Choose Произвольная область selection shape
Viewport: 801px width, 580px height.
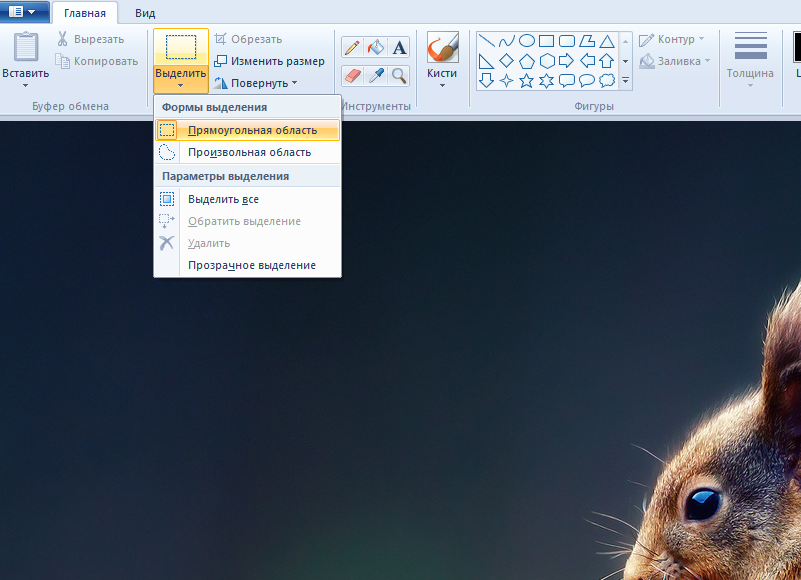pyautogui.click(x=249, y=152)
